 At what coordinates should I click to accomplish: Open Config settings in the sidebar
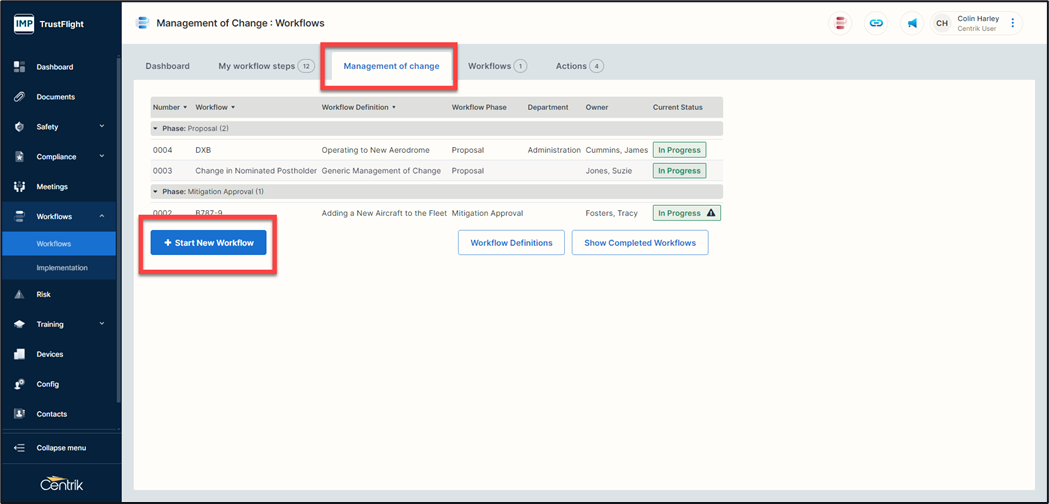coord(47,384)
